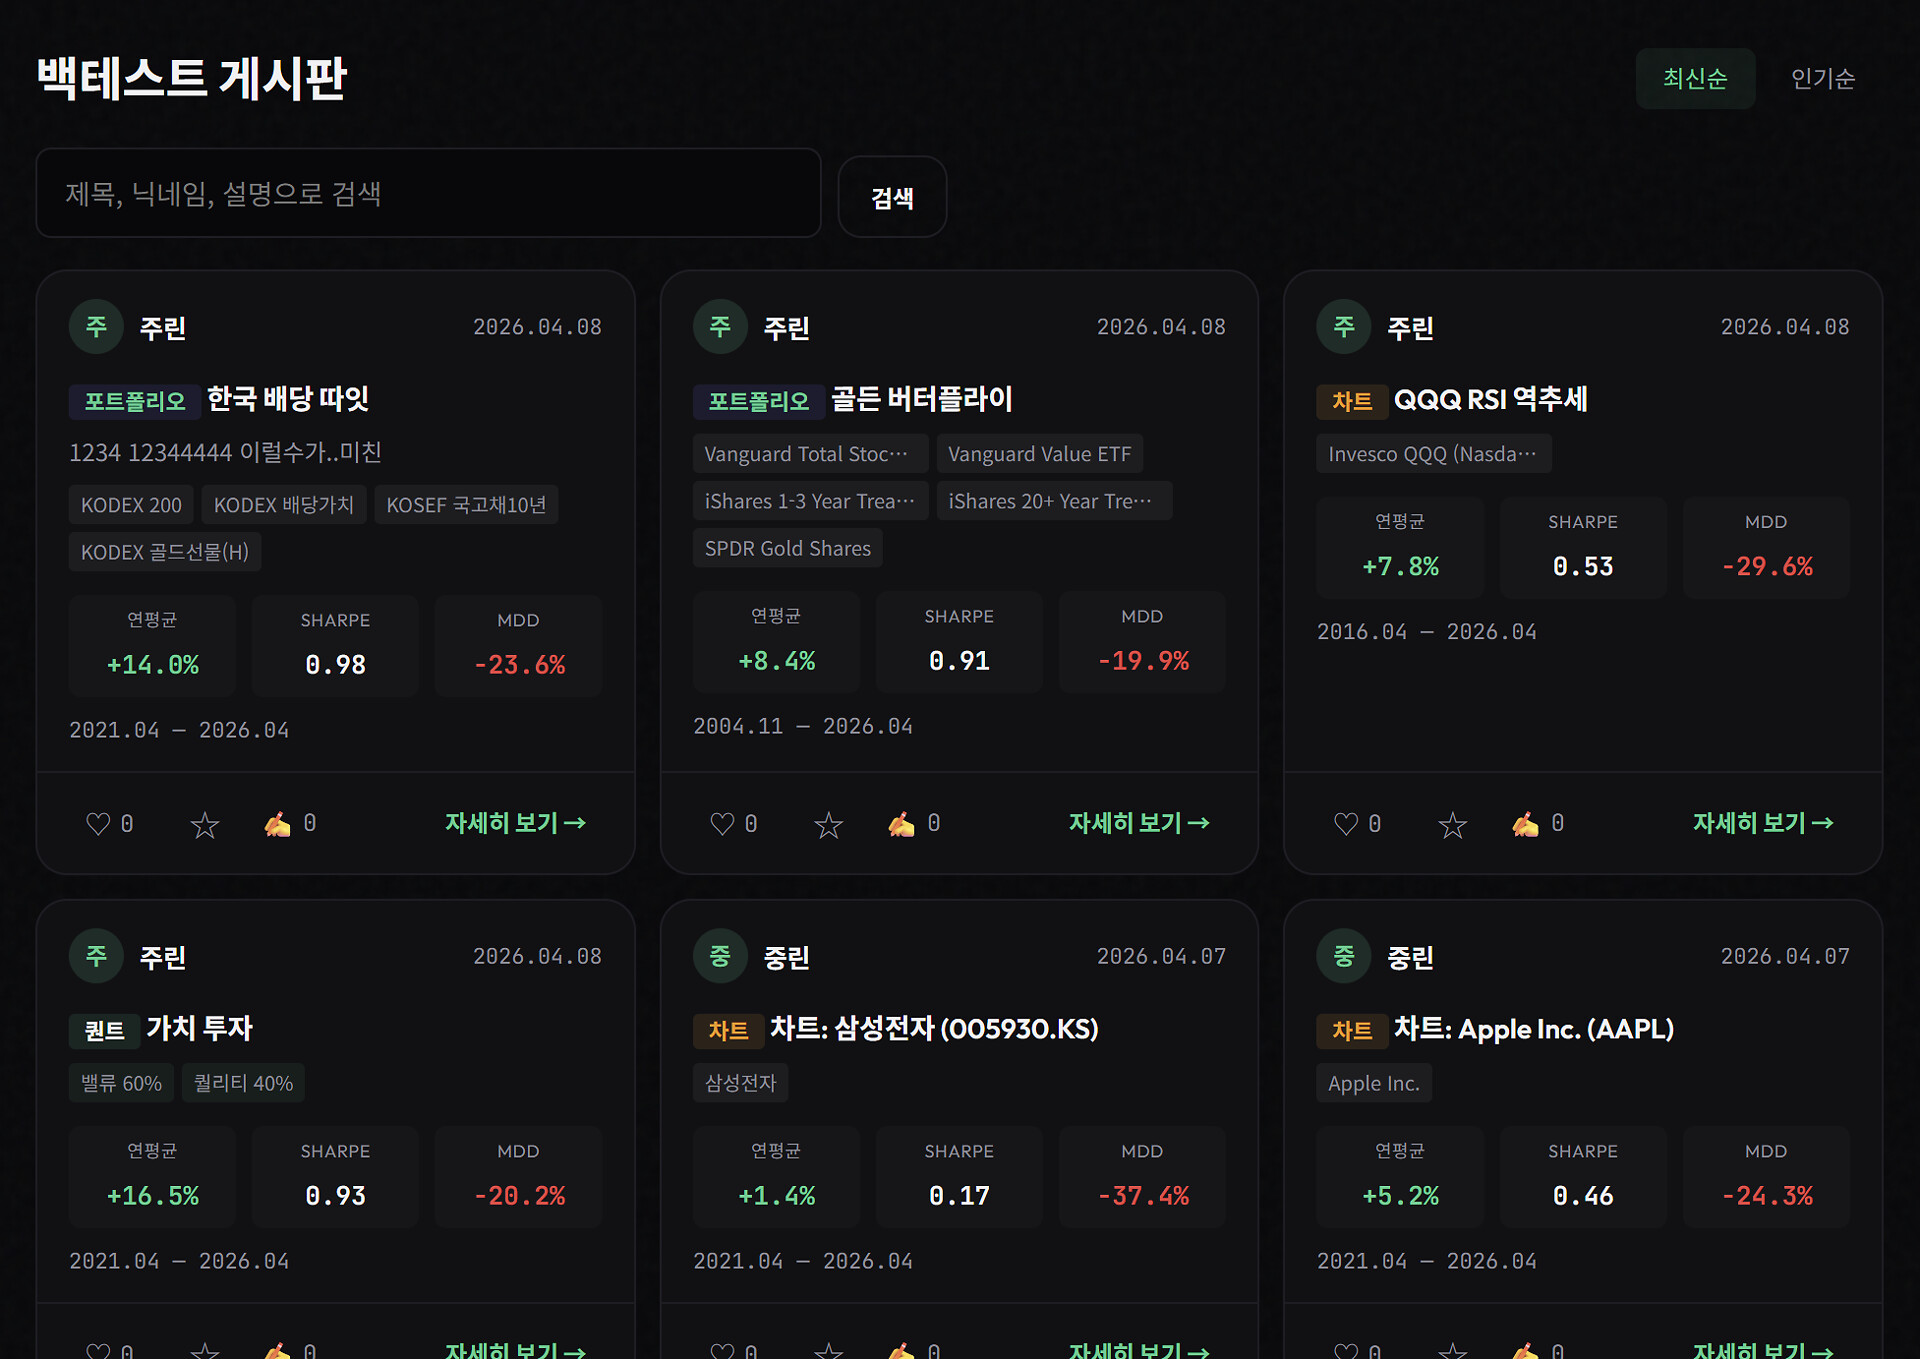Bookmark the 한국 배당 따잇 post with star
The width and height of the screenshot is (1920, 1359).
205,825
